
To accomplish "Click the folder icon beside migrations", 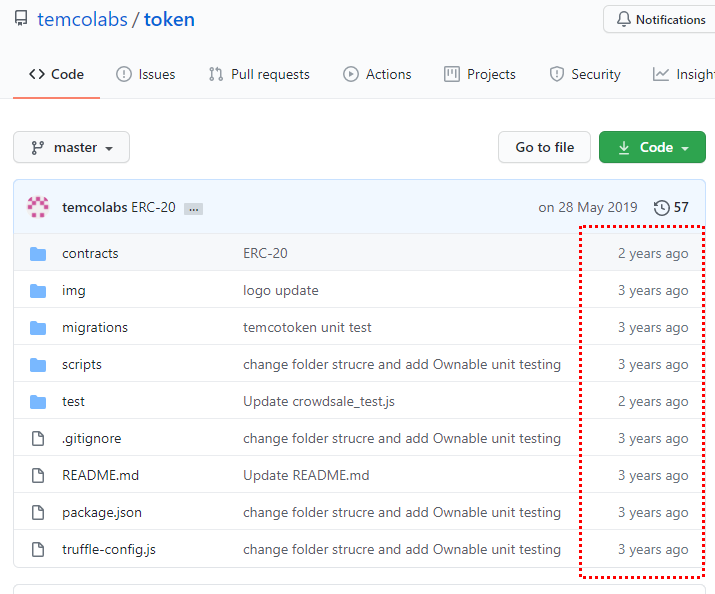I will pyautogui.click(x=38, y=327).
